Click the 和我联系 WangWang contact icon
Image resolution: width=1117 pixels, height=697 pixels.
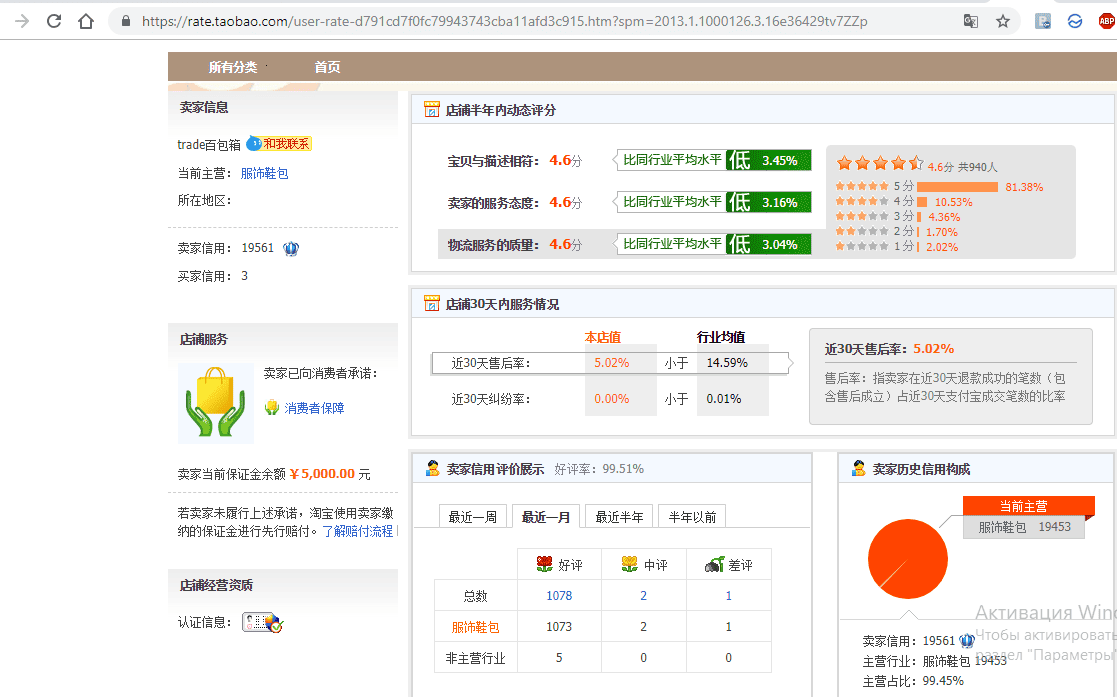tap(279, 144)
